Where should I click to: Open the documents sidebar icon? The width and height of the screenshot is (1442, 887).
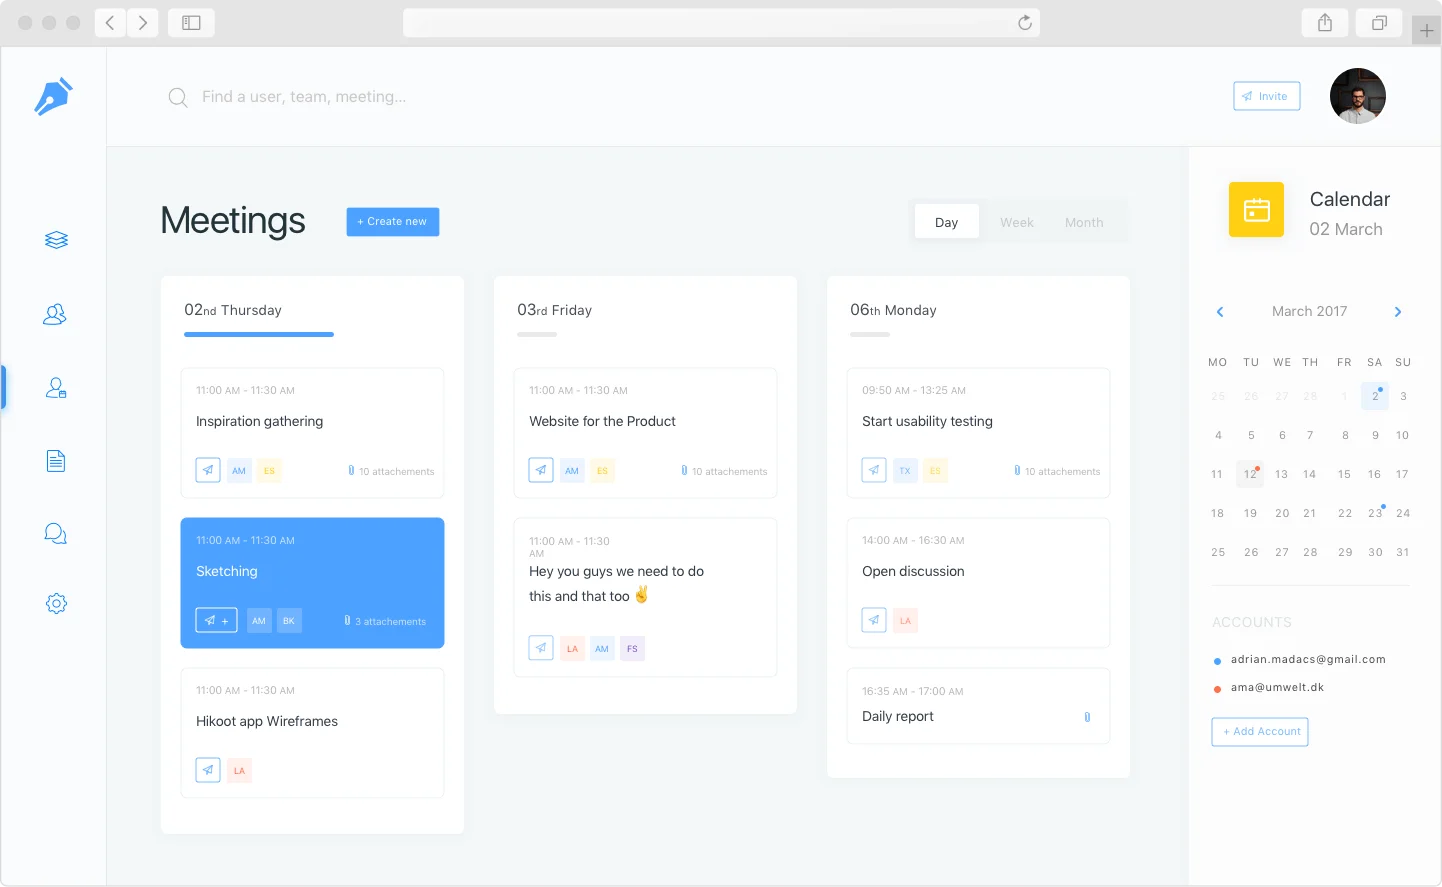55,459
